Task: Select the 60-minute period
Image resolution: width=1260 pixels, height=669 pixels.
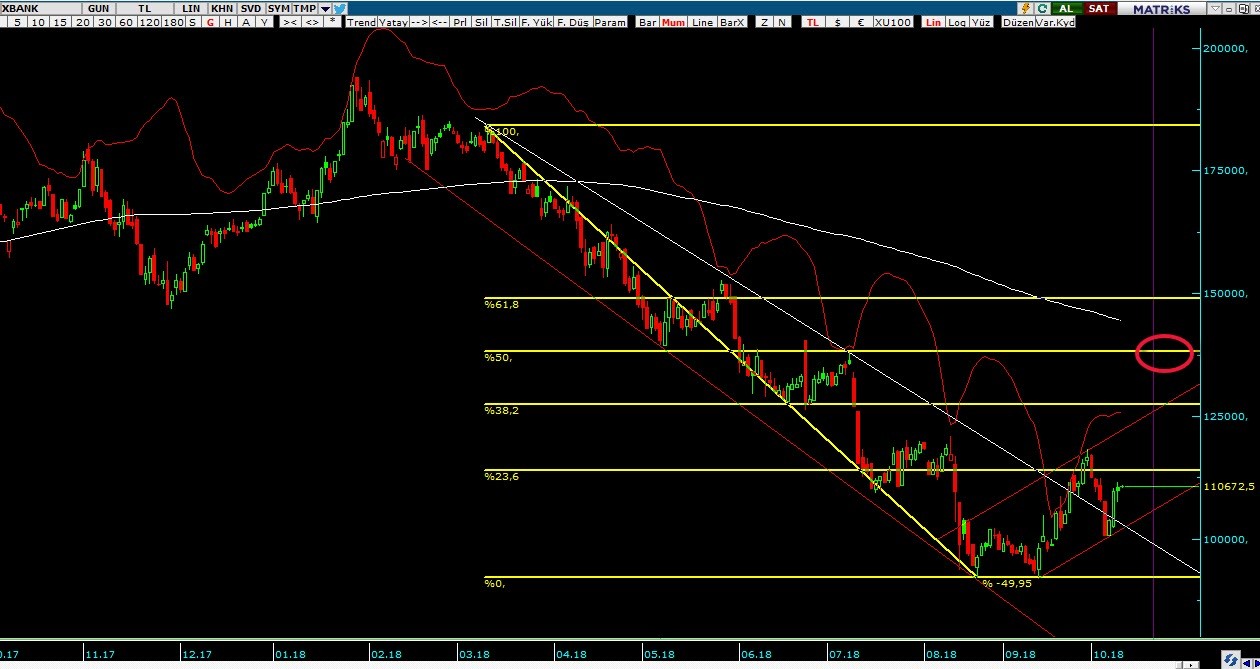Action: (126, 22)
